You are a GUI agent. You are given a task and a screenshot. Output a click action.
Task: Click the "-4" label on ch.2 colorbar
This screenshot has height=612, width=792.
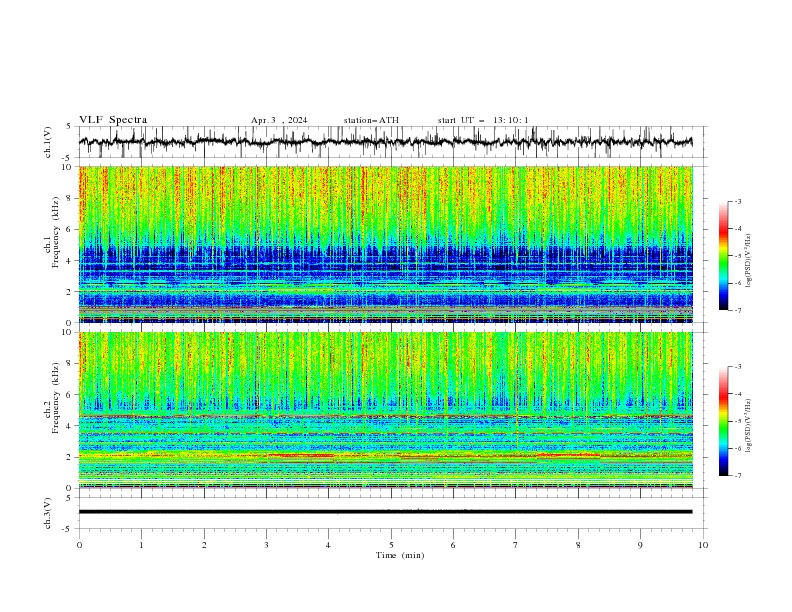click(738, 394)
